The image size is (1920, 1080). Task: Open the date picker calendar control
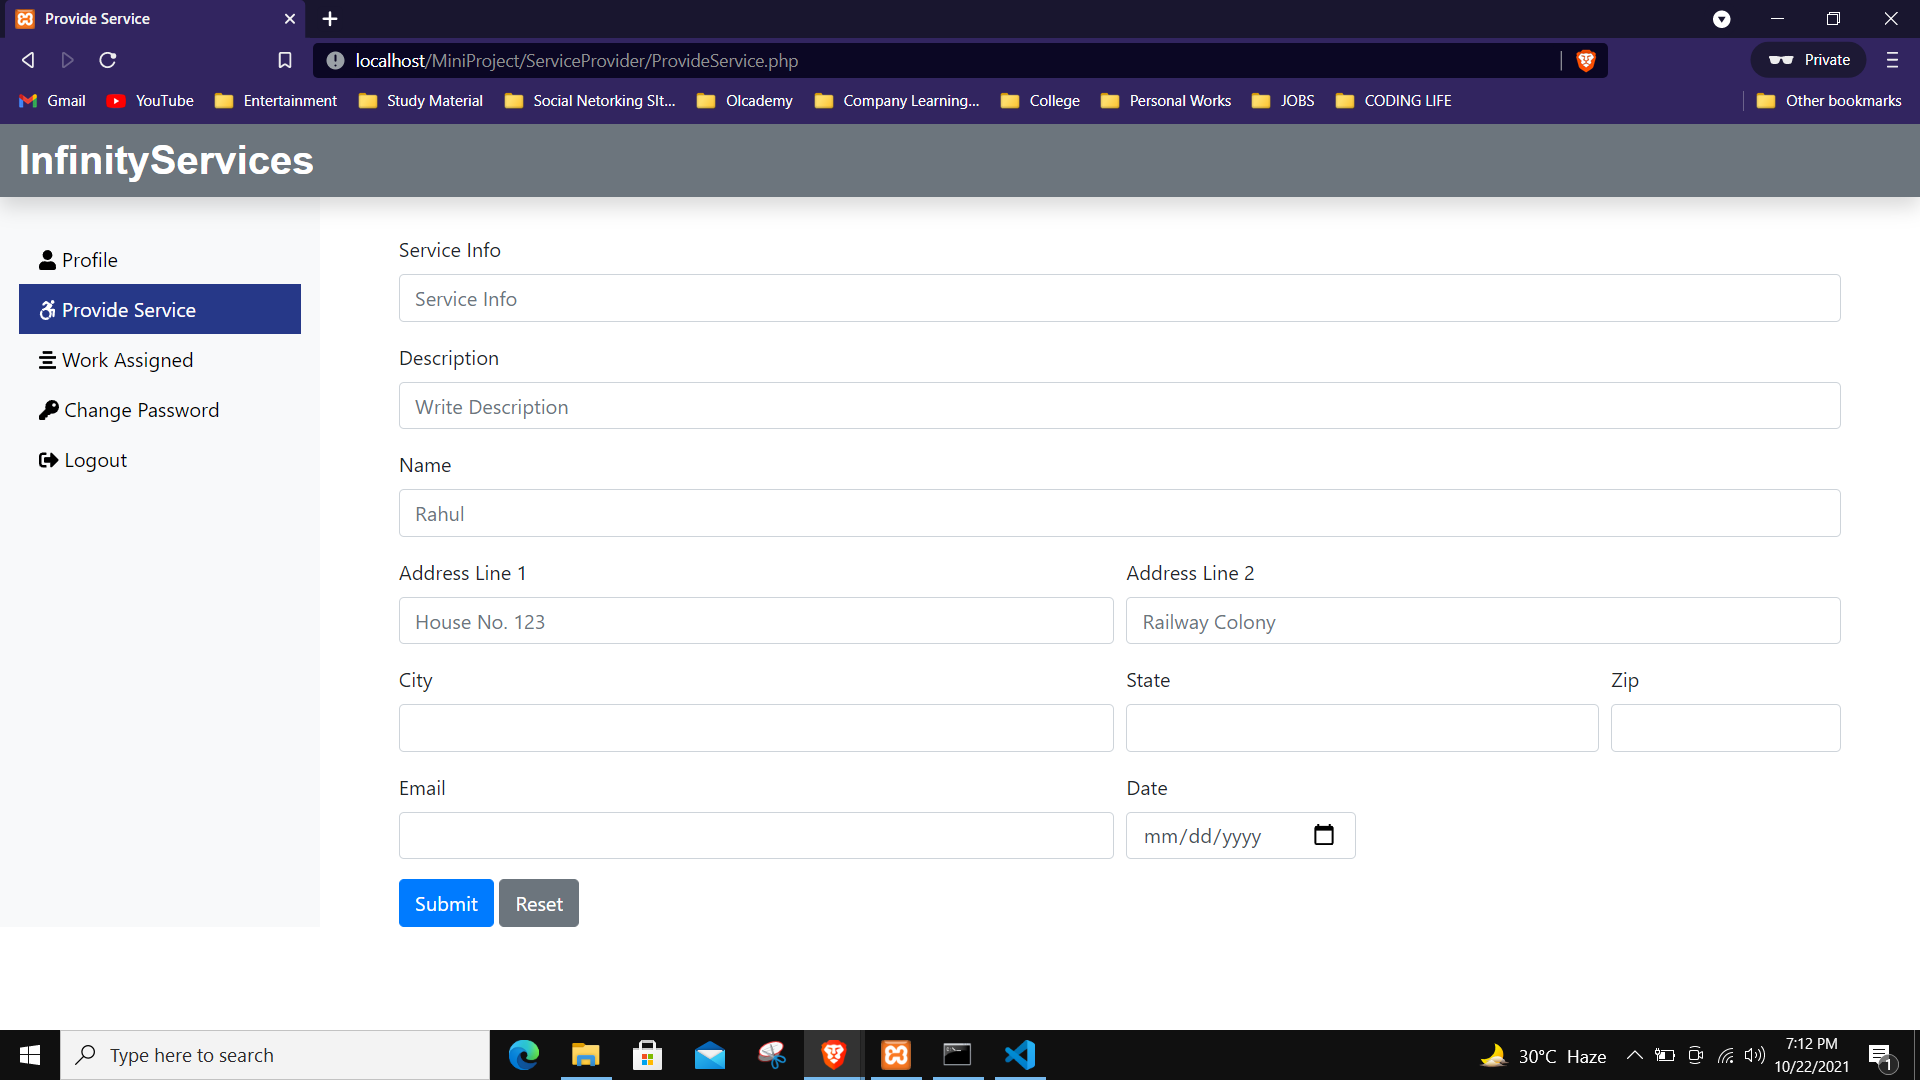[x=1324, y=835]
